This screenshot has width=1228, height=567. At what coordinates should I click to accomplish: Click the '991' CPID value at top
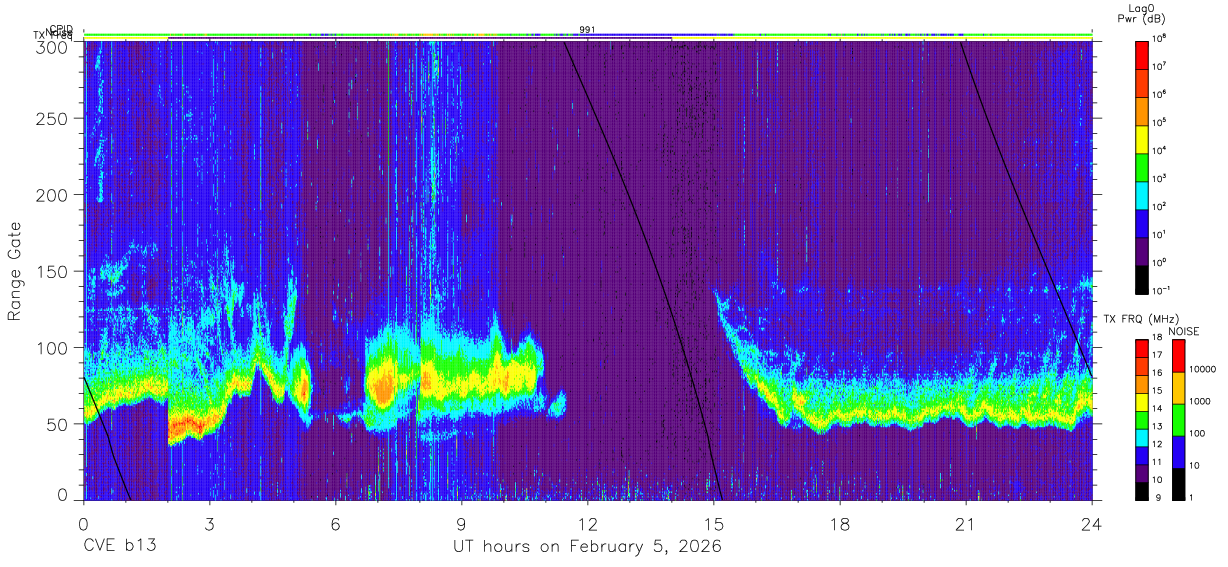point(587,30)
